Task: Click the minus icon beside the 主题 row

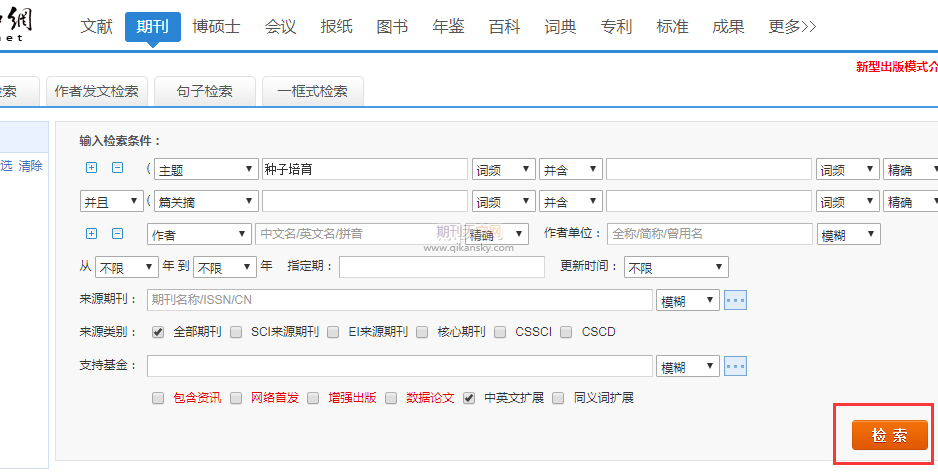Action: 117,169
